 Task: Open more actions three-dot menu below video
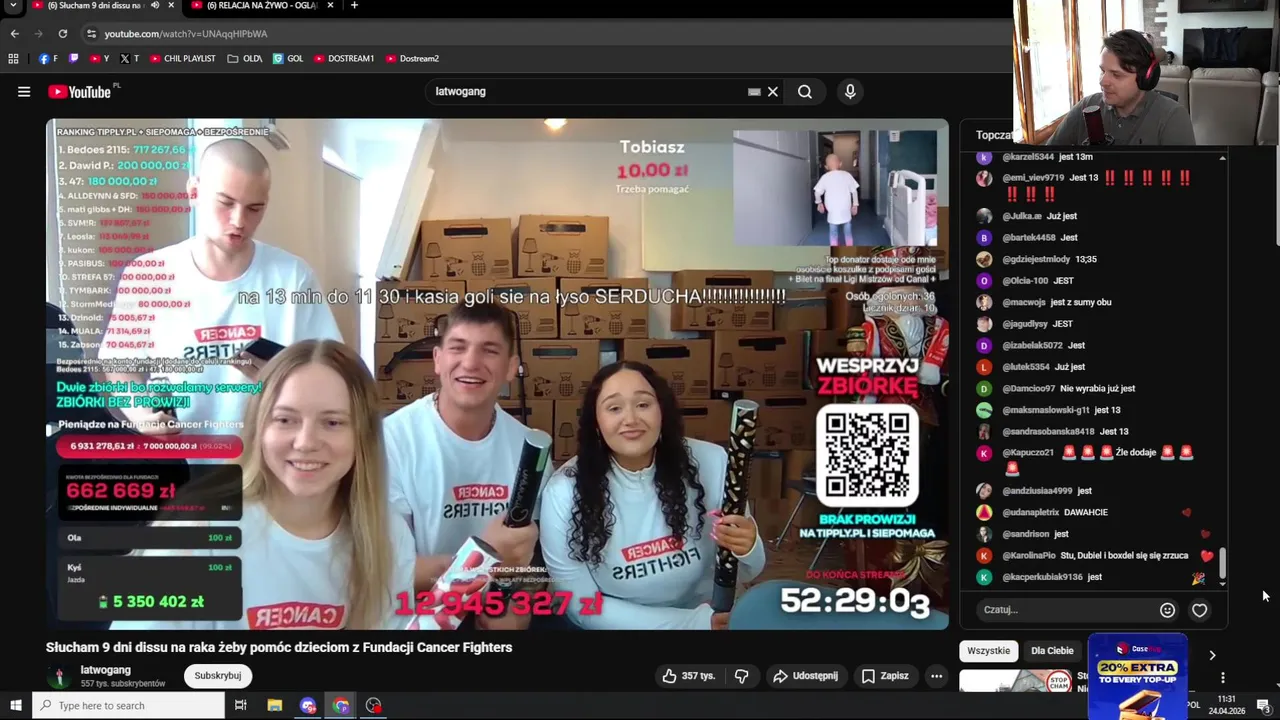pyautogui.click(x=937, y=676)
